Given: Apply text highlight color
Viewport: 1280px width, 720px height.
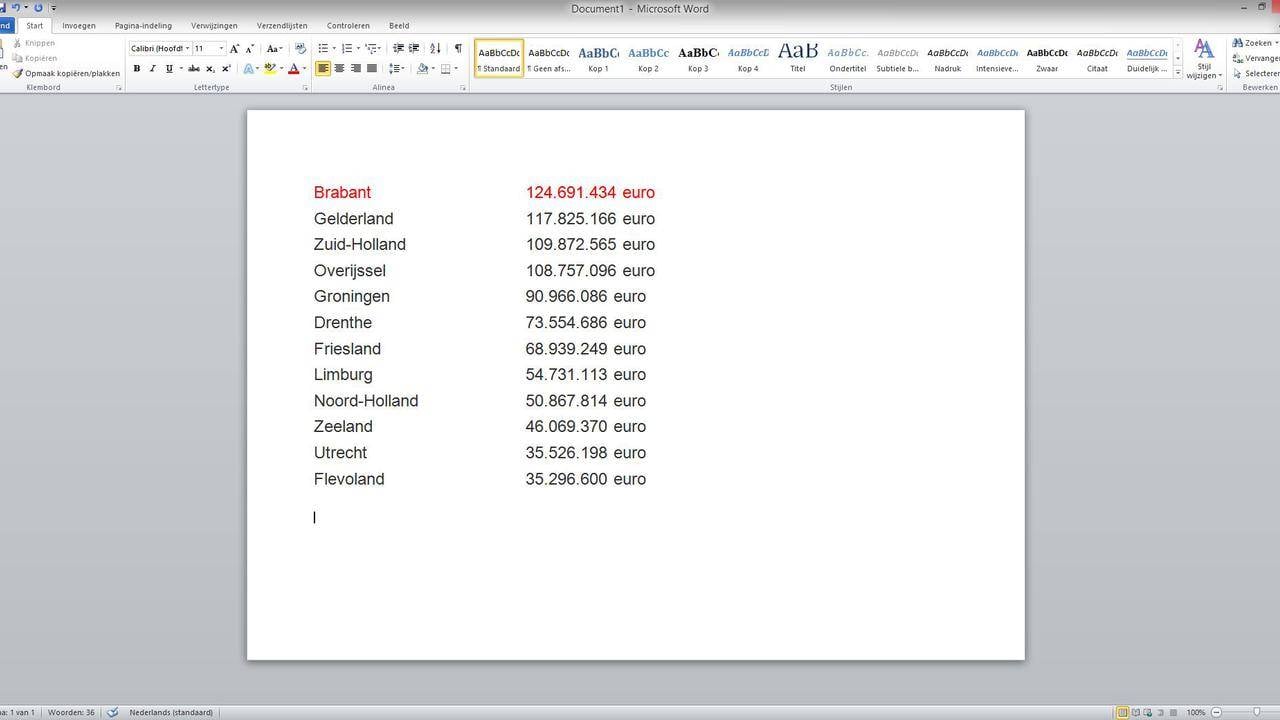Looking at the screenshot, I should [270, 69].
